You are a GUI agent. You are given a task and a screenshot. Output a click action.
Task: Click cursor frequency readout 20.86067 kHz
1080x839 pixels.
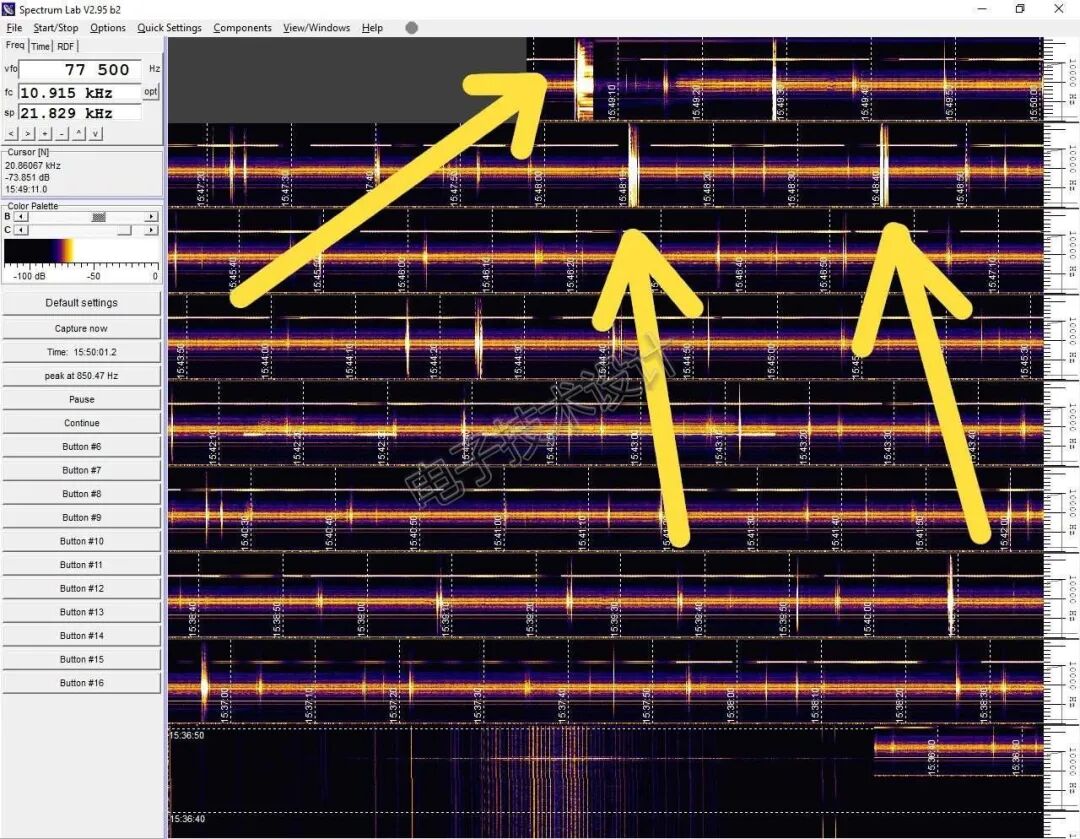[32, 166]
